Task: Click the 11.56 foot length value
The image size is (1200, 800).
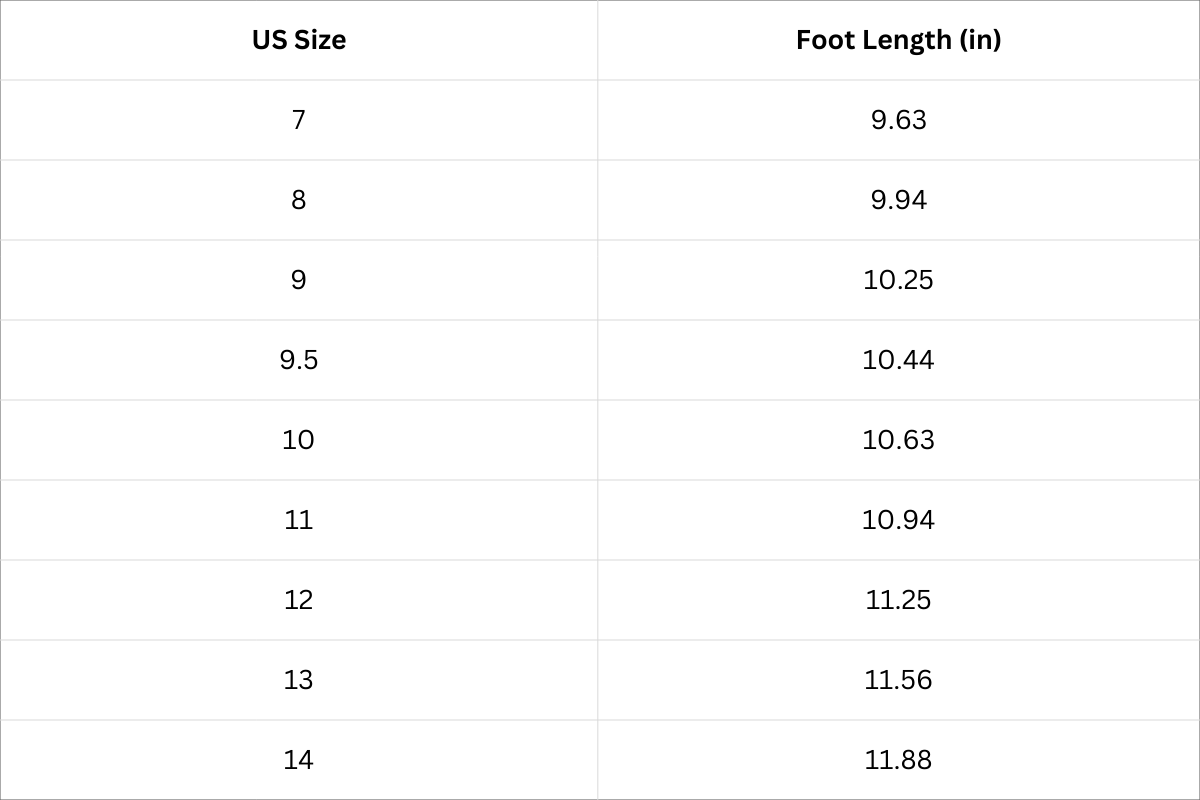Action: [x=898, y=680]
